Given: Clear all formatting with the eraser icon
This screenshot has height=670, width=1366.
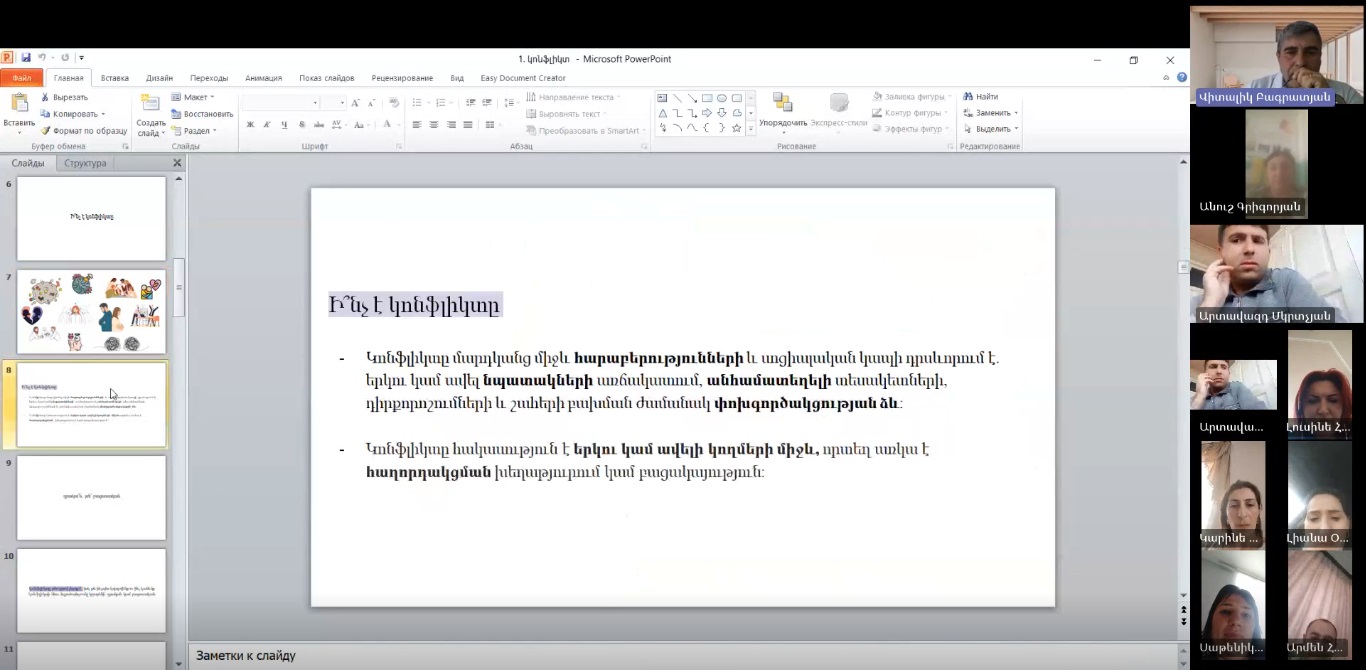Looking at the screenshot, I should point(394,103).
